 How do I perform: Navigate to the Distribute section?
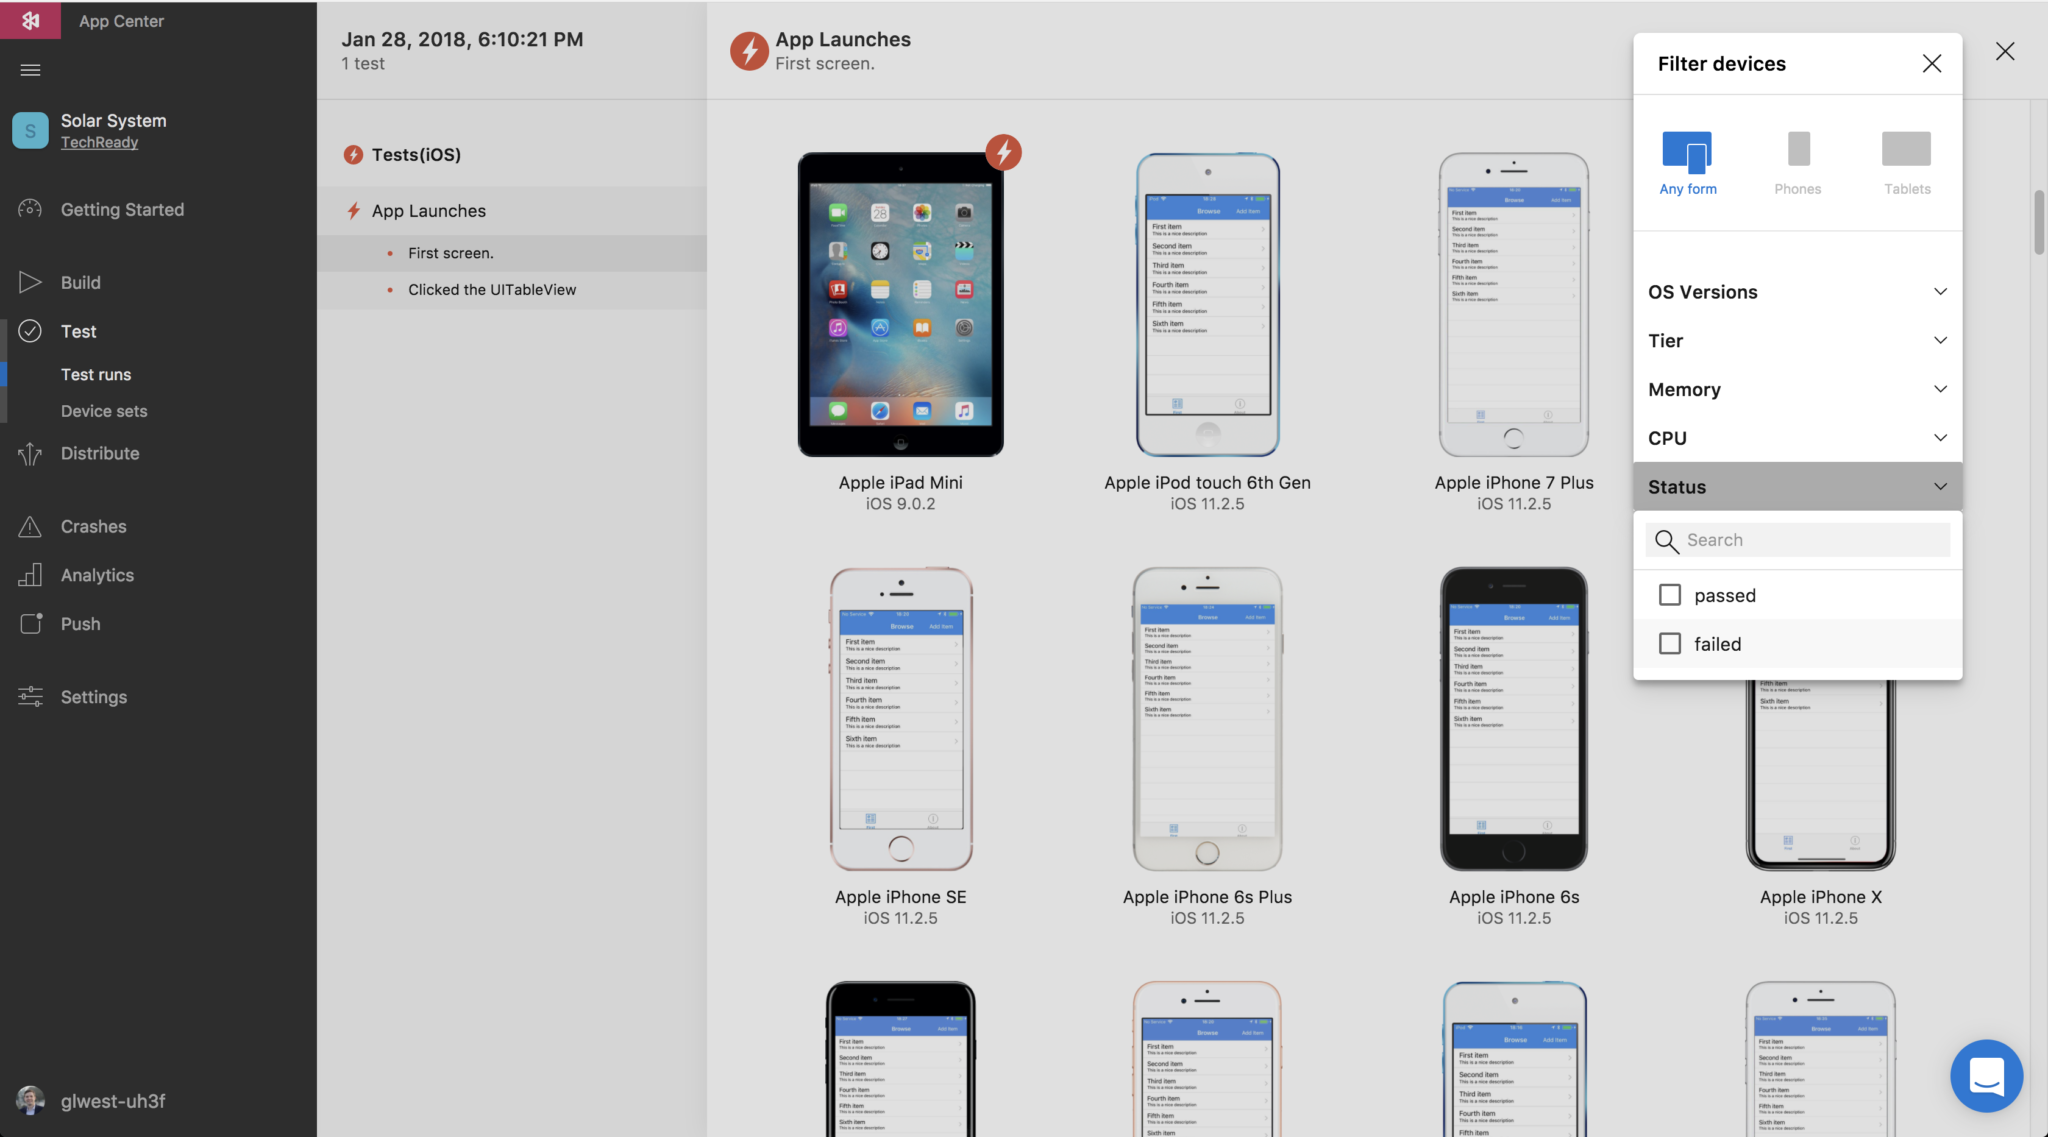(100, 453)
